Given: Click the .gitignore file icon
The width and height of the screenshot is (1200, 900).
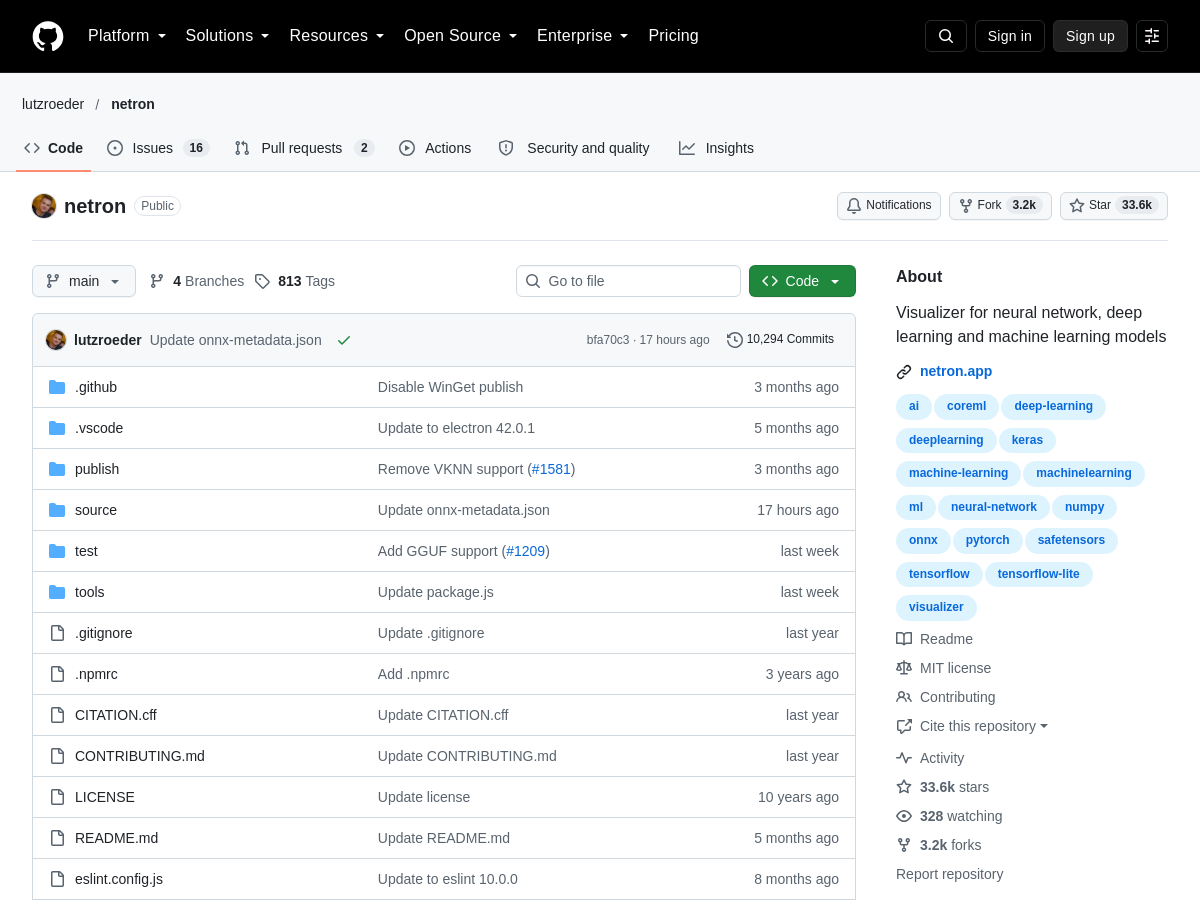Looking at the screenshot, I should (x=57, y=633).
